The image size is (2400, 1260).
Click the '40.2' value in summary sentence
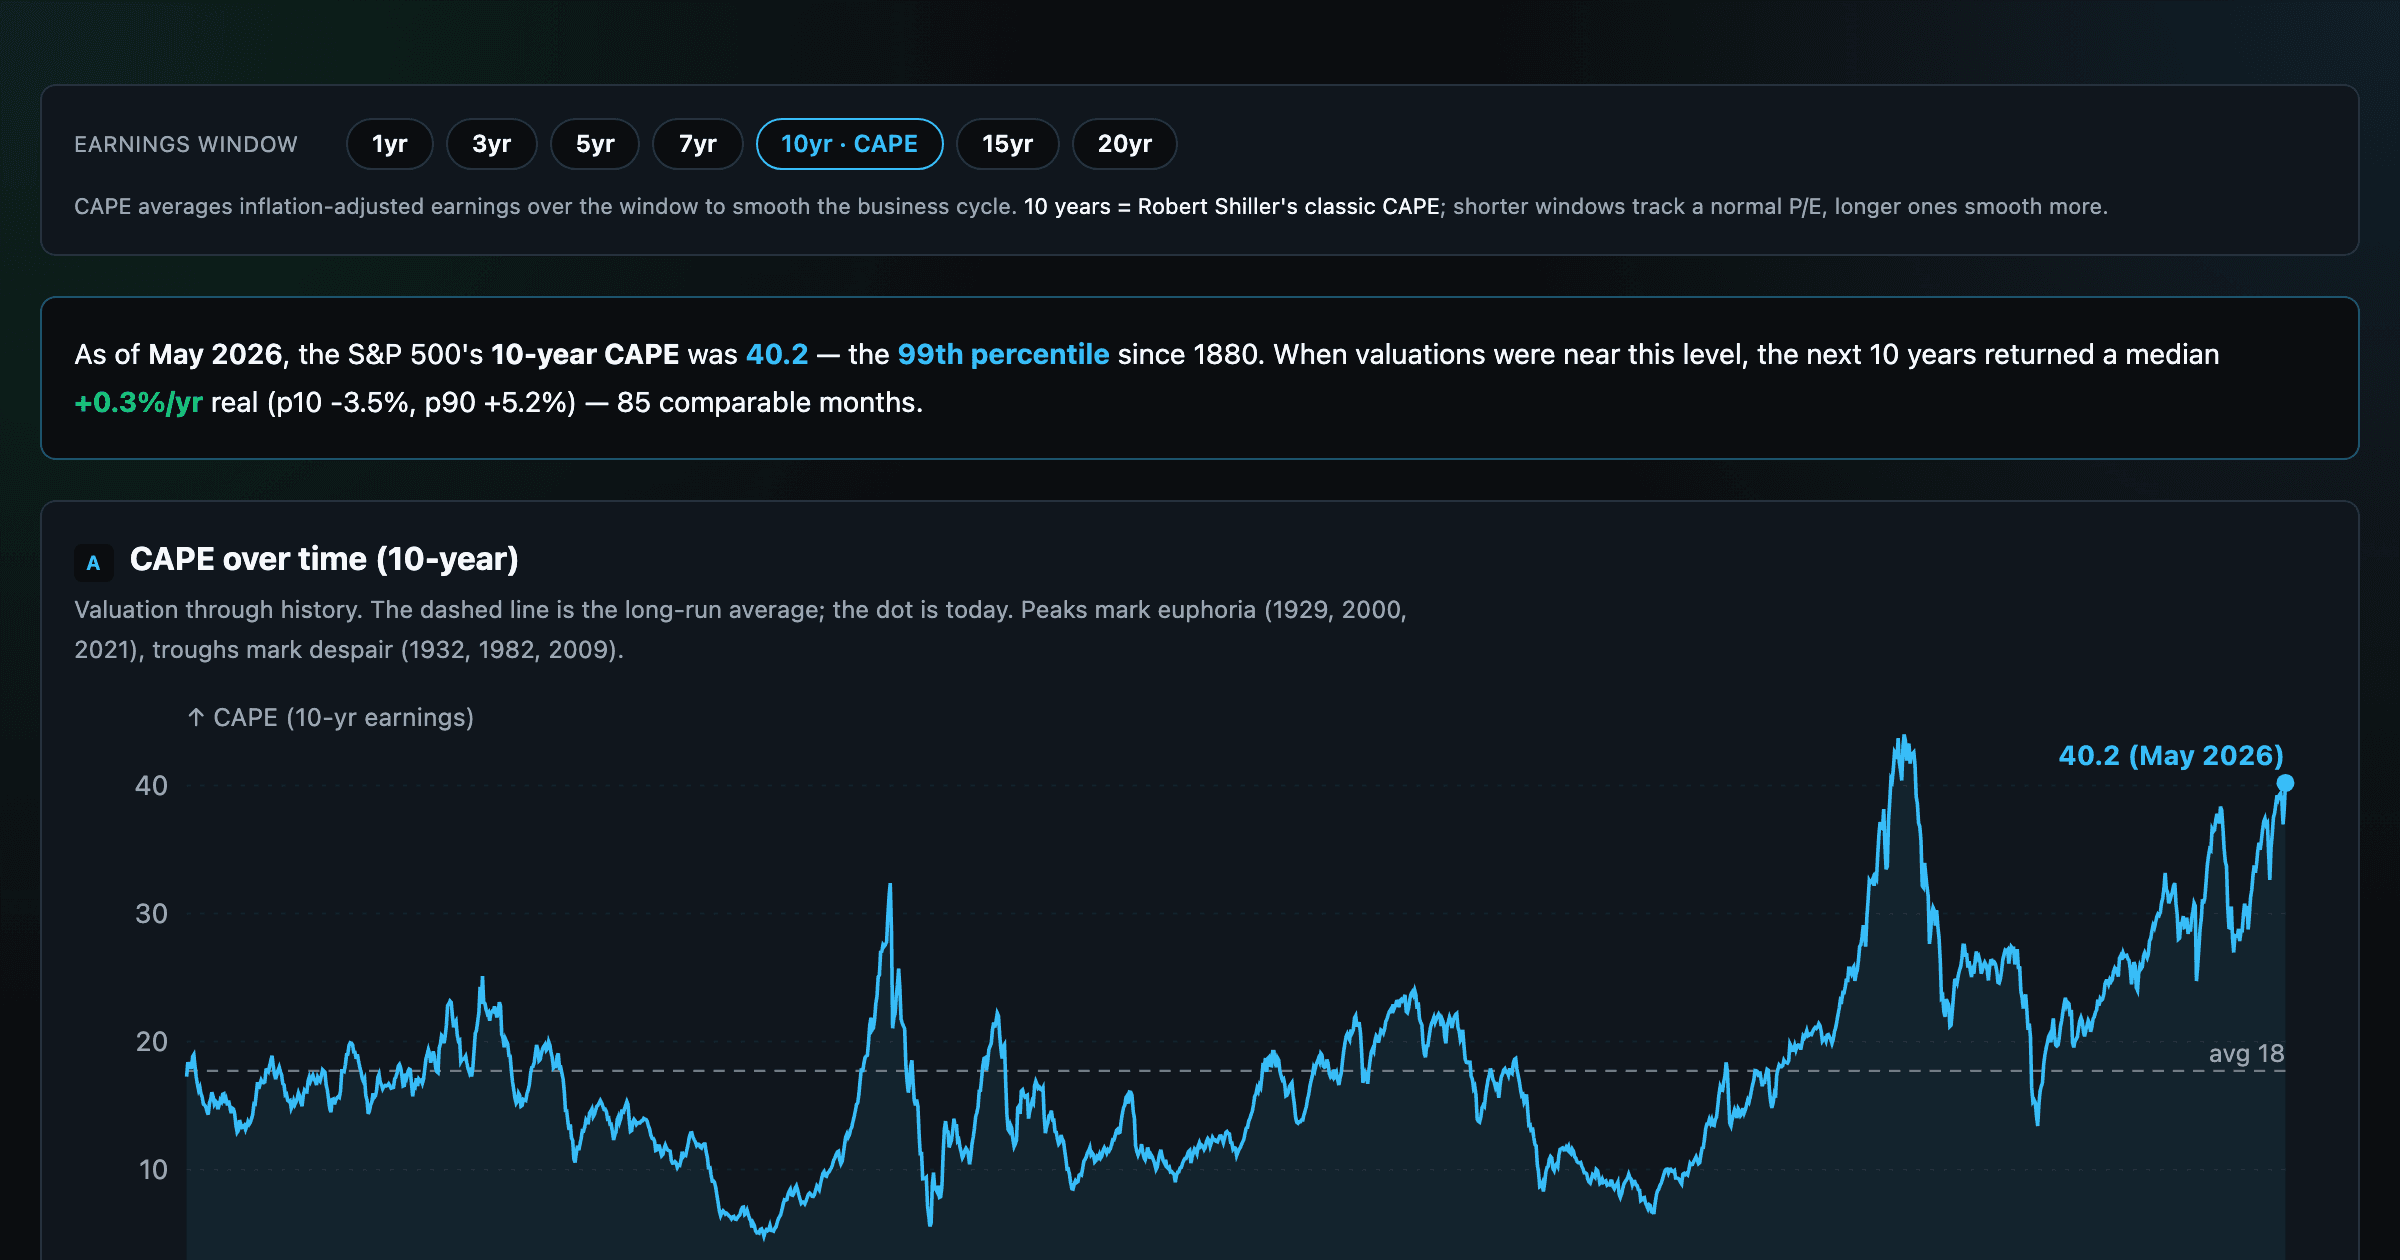[x=777, y=354]
